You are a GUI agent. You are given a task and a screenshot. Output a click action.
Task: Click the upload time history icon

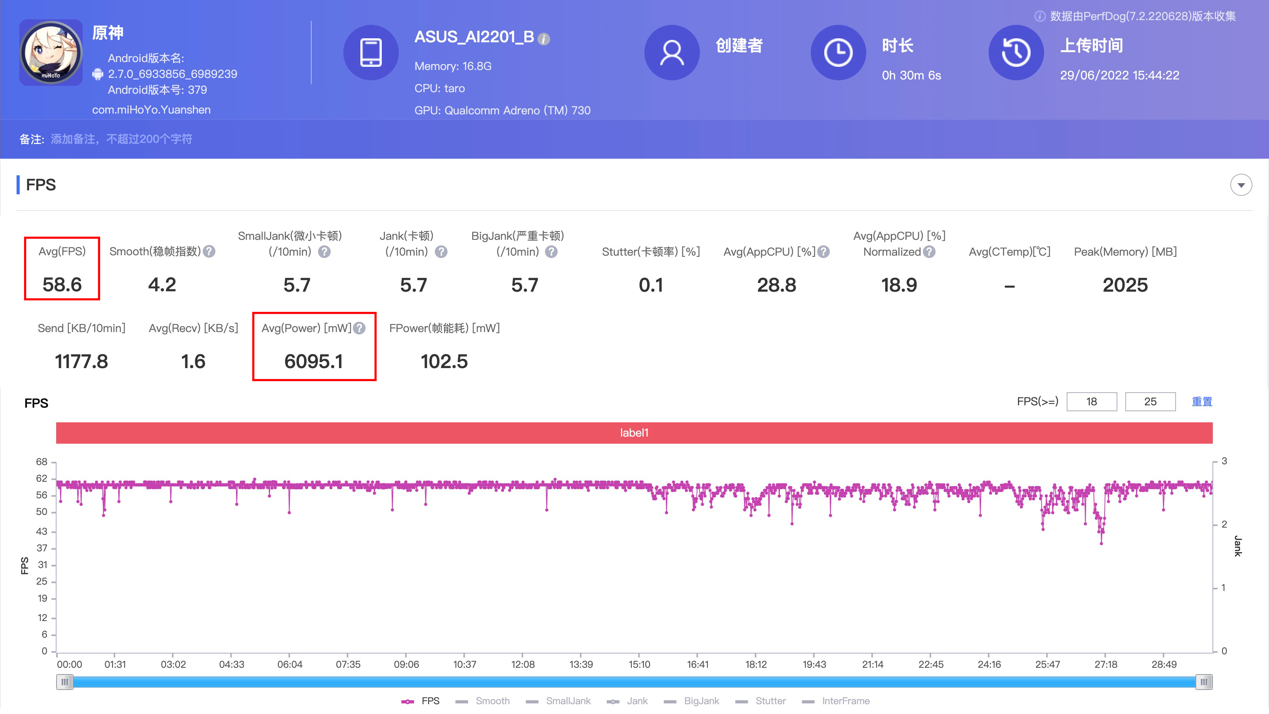1016,53
